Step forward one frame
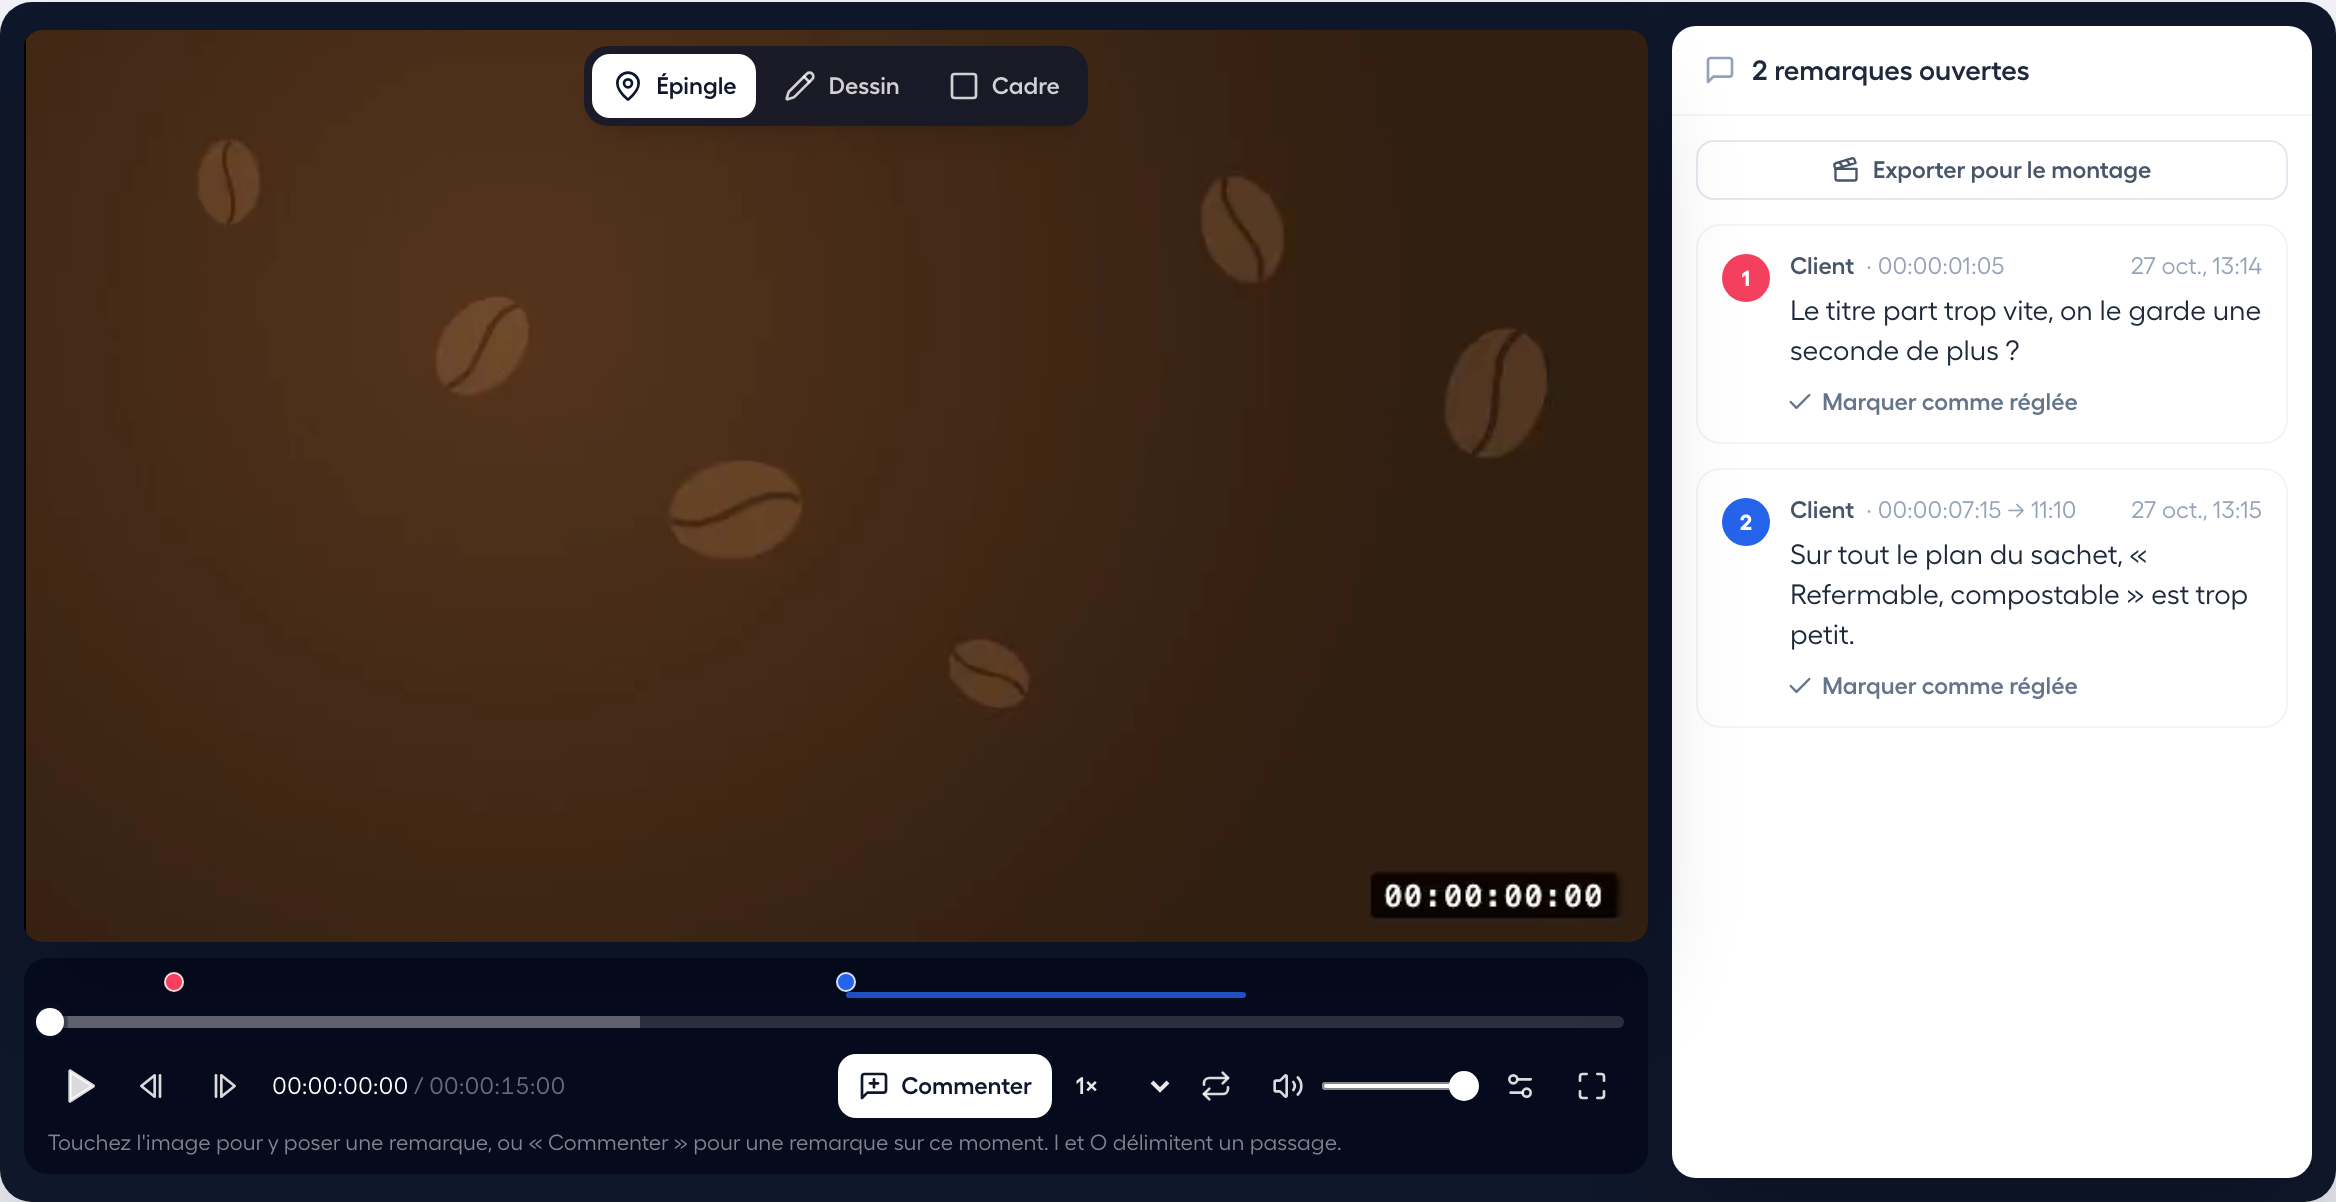 [x=224, y=1086]
